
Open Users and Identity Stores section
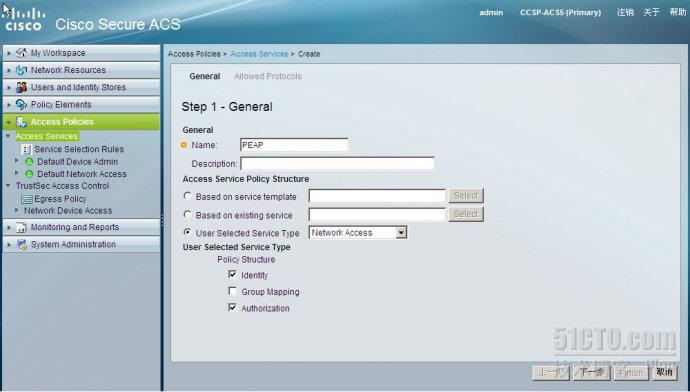[x=81, y=87]
